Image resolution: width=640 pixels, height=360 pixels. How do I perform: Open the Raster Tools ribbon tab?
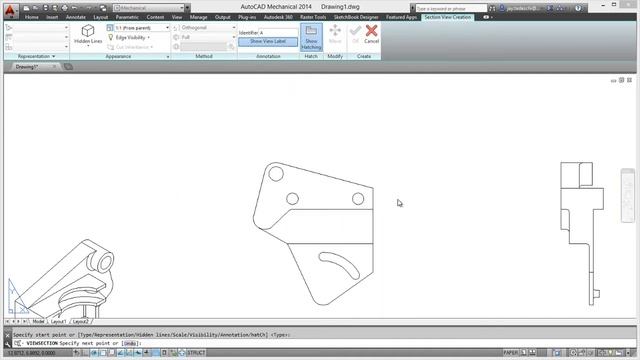tap(313, 17)
